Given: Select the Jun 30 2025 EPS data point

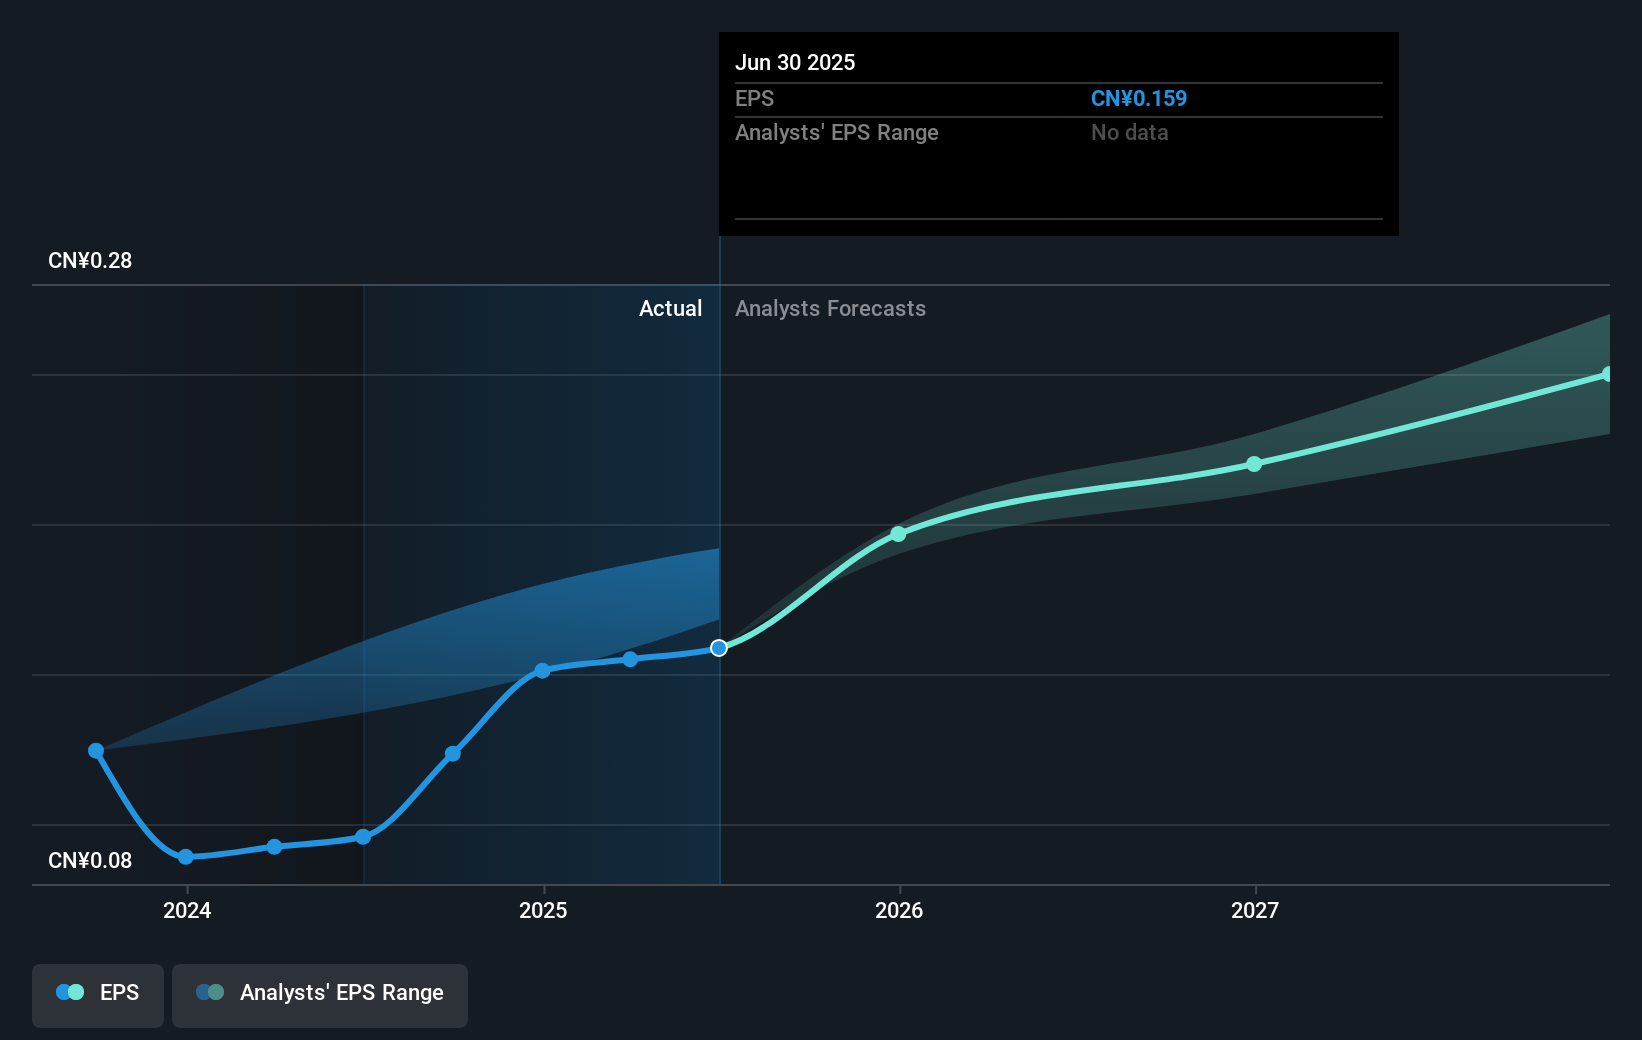Looking at the screenshot, I should (719, 648).
